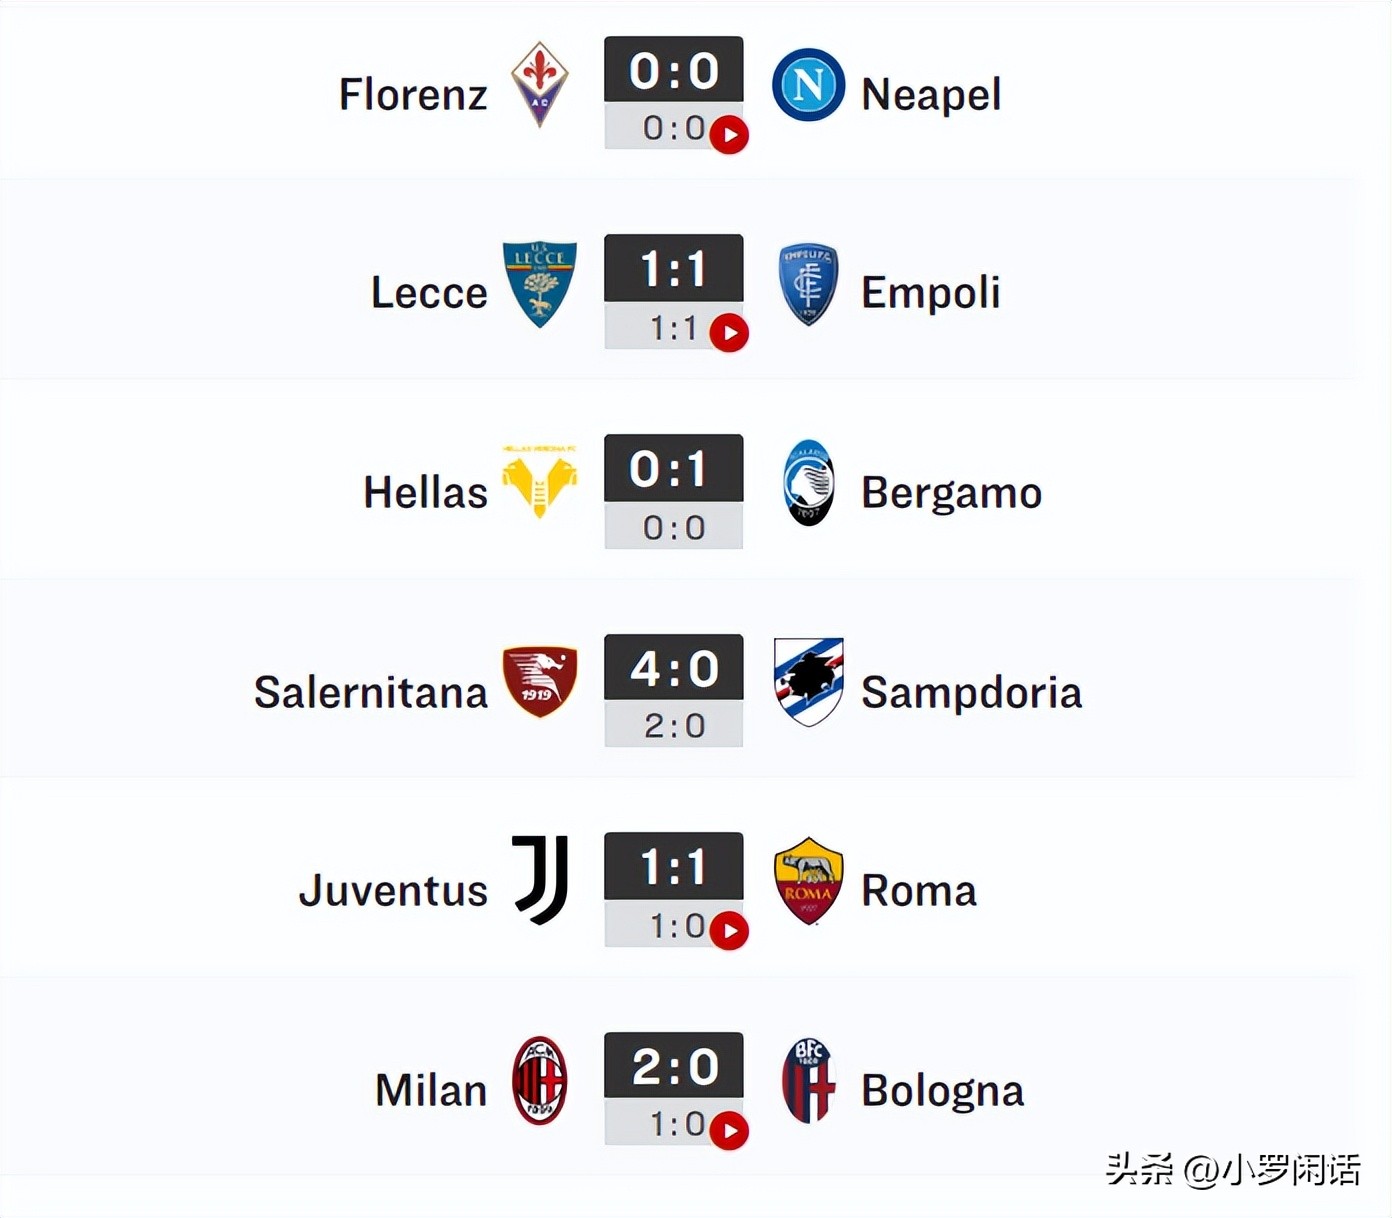Click the AS Roma crest
Screen dimensions: 1392x1218
(808, 880)
